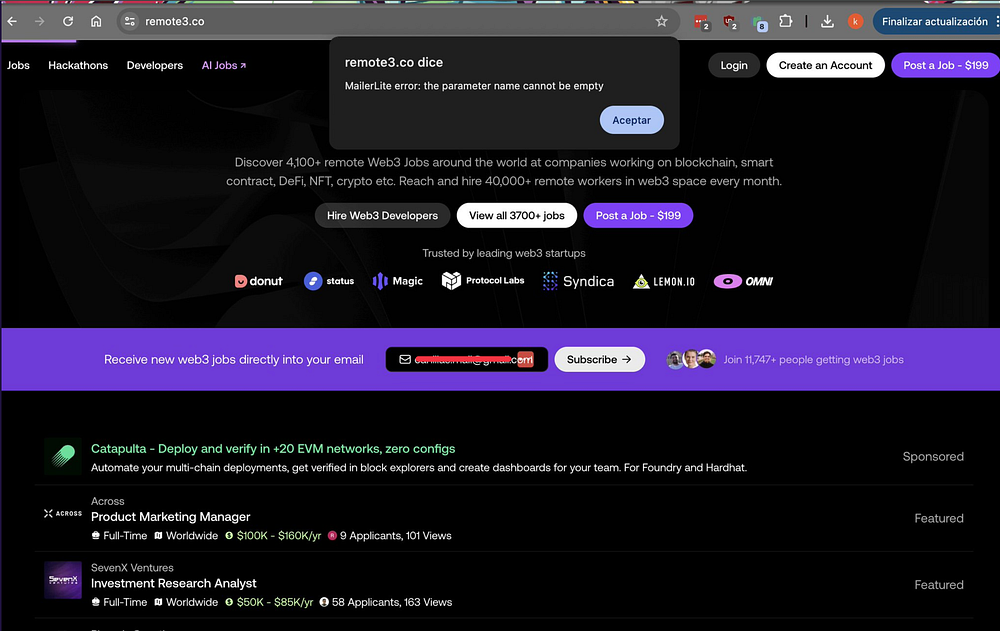Reload the page with the refresh icon
1000x631 pixels.
[x=68, y=21]
